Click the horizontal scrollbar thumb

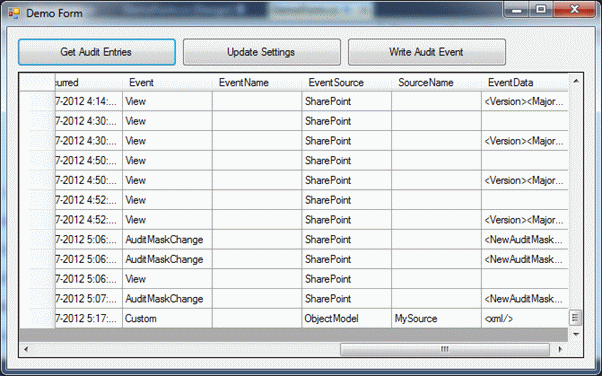pos(445,349)
